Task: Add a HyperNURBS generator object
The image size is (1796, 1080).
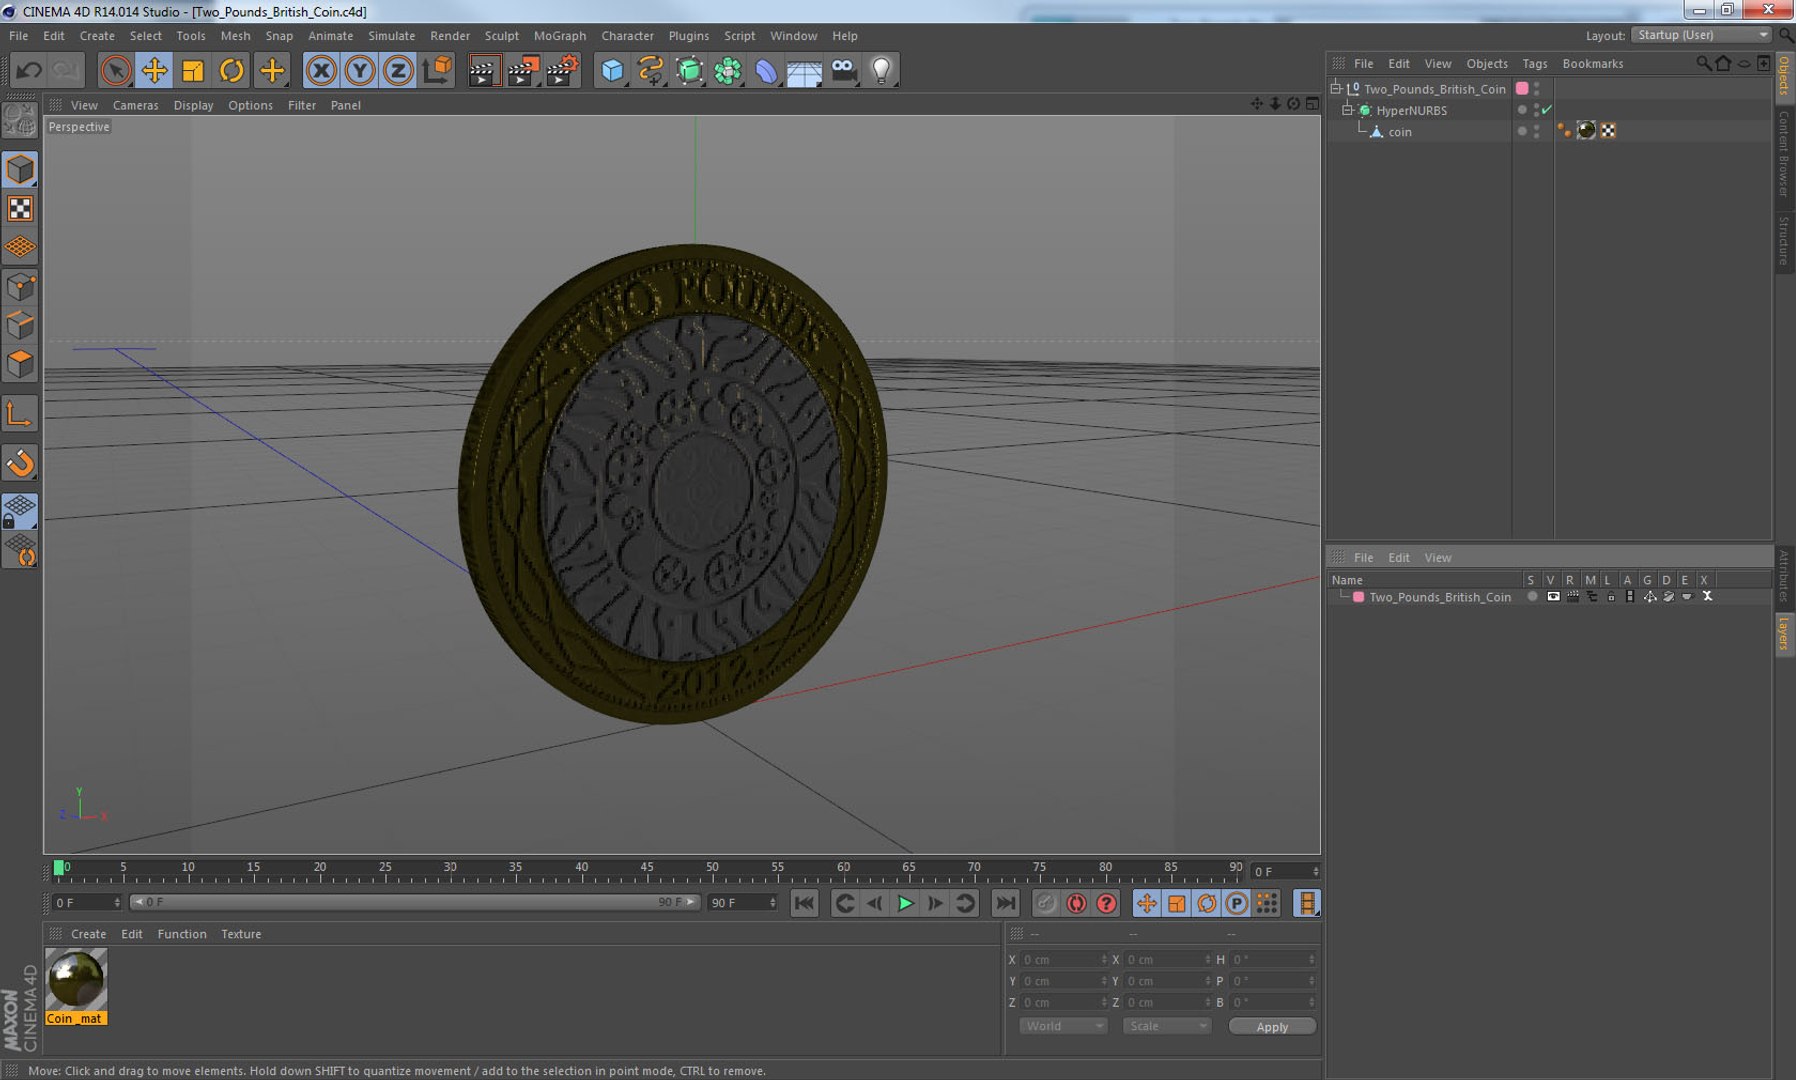Action: (x=689, y=70)
